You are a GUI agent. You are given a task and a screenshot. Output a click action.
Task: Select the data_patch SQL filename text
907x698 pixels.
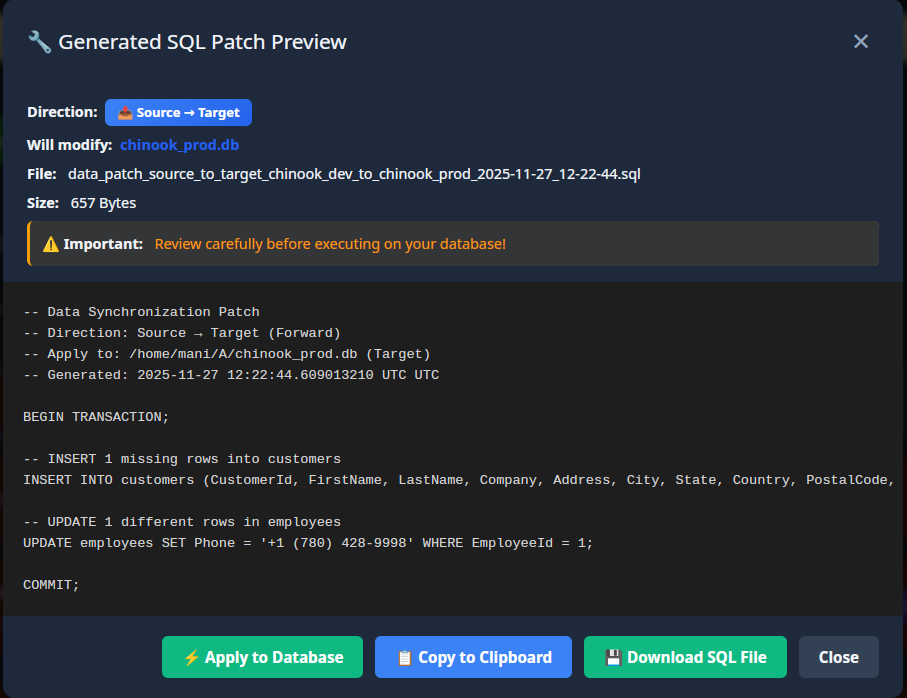[354, 173]
